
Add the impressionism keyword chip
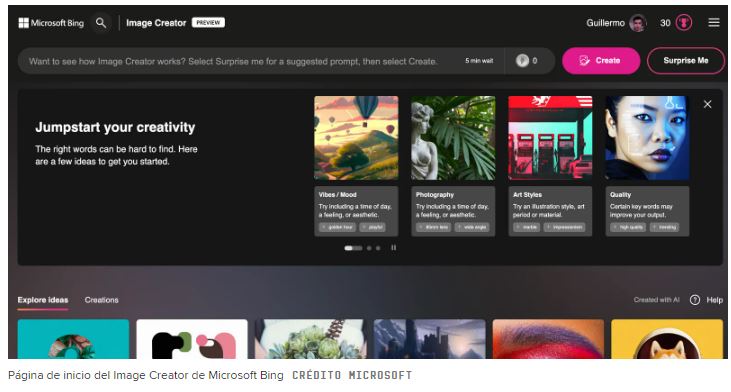tap(565, 227)
